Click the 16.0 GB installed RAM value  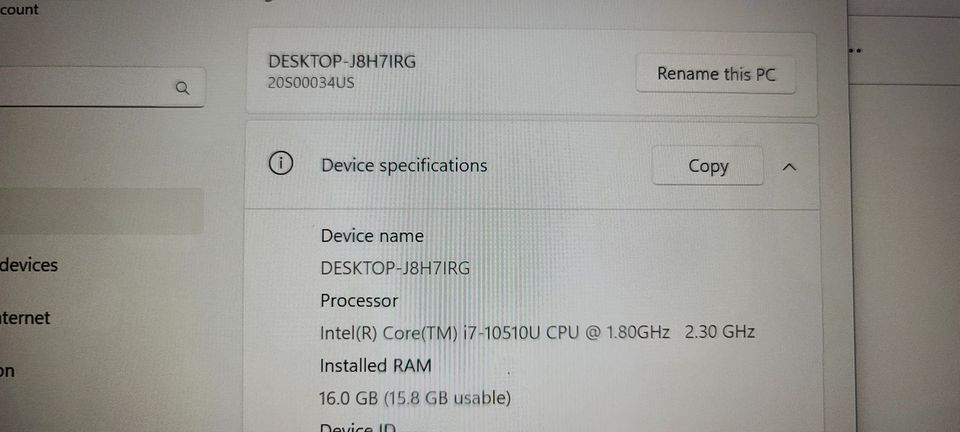click(415, 398)
